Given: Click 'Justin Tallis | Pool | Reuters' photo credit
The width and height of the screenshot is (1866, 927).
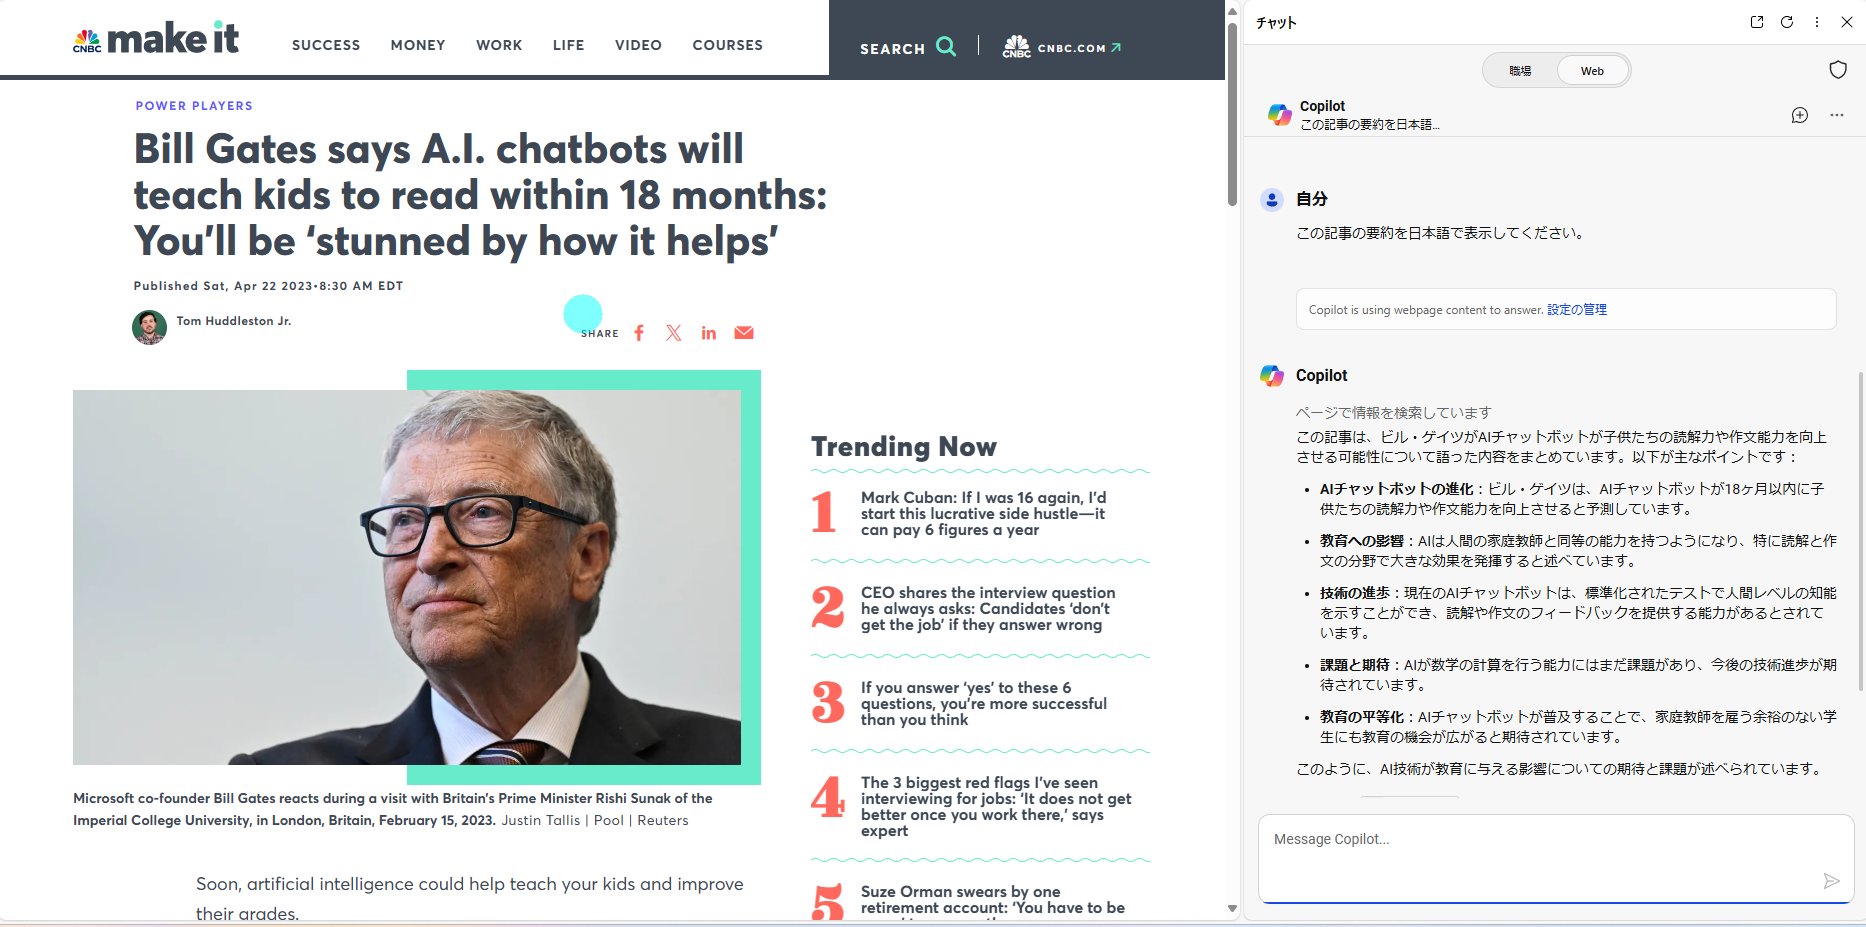Looking at the screenshot, I should (x=595, y=820).
